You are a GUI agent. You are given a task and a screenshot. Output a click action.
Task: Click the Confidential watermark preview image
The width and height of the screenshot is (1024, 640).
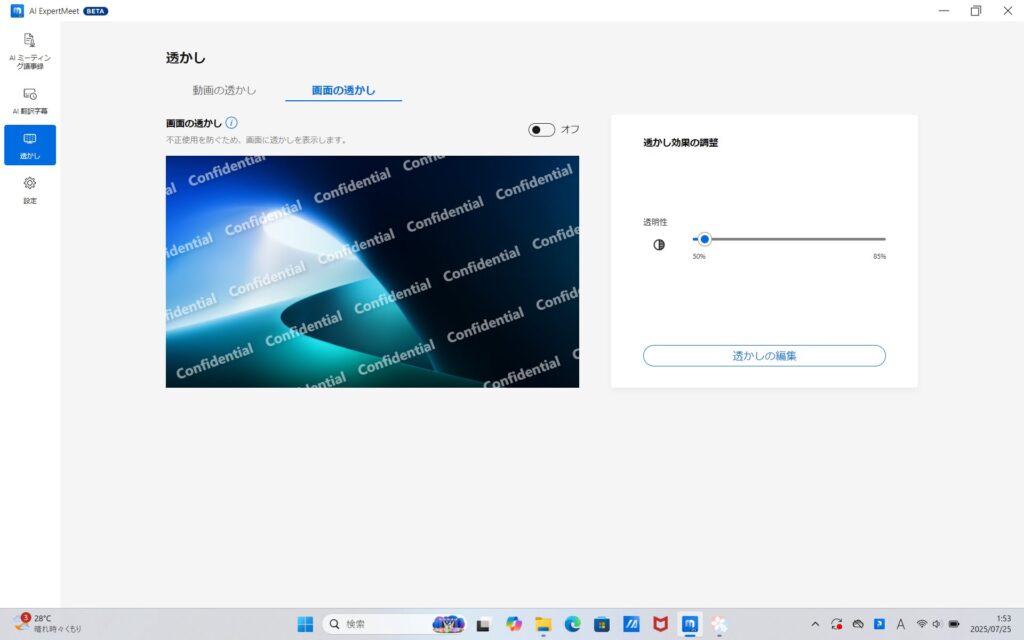pyautogui.click(x=371, y=271)
